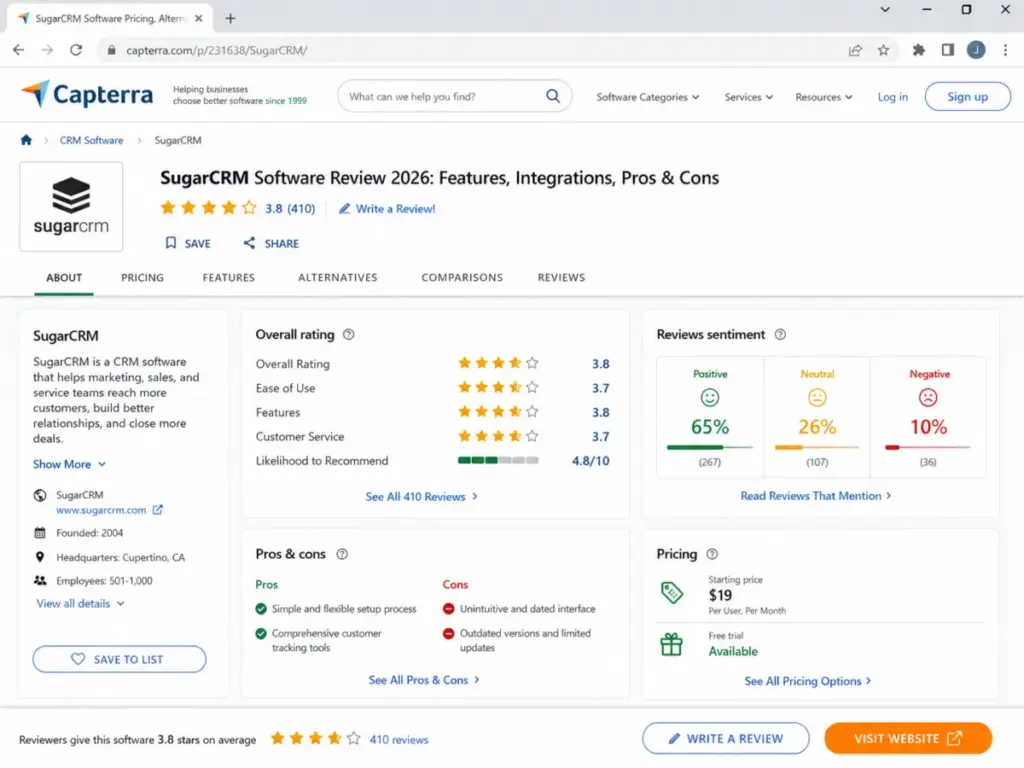Click the free trial gift icon
Screen dimensions: 1024x768
(671, 645)
